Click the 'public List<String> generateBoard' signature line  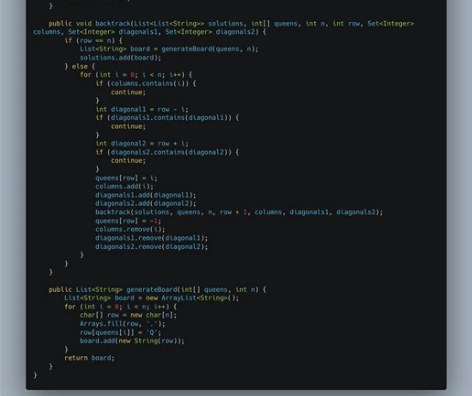157,290
